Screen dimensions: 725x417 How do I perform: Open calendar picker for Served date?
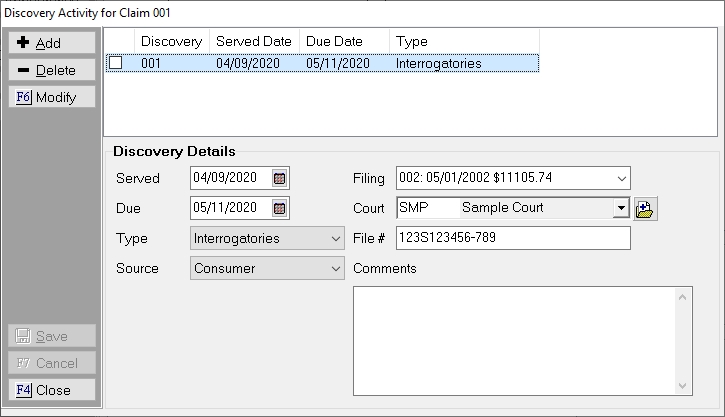click(x=280, y=179)
